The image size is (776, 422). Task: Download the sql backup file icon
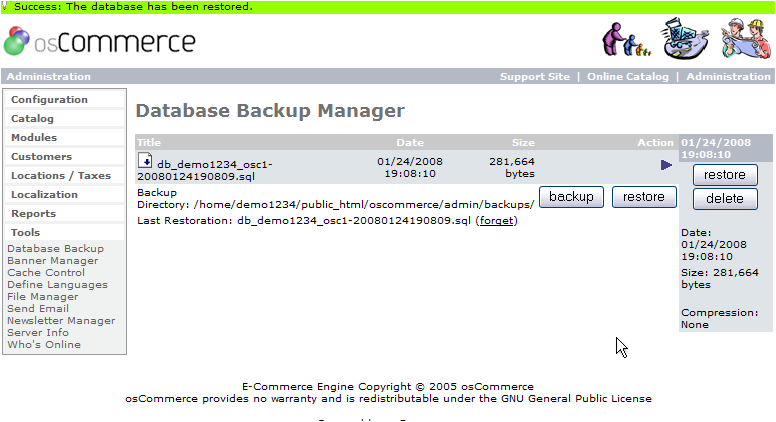click(x=145, y=160)
